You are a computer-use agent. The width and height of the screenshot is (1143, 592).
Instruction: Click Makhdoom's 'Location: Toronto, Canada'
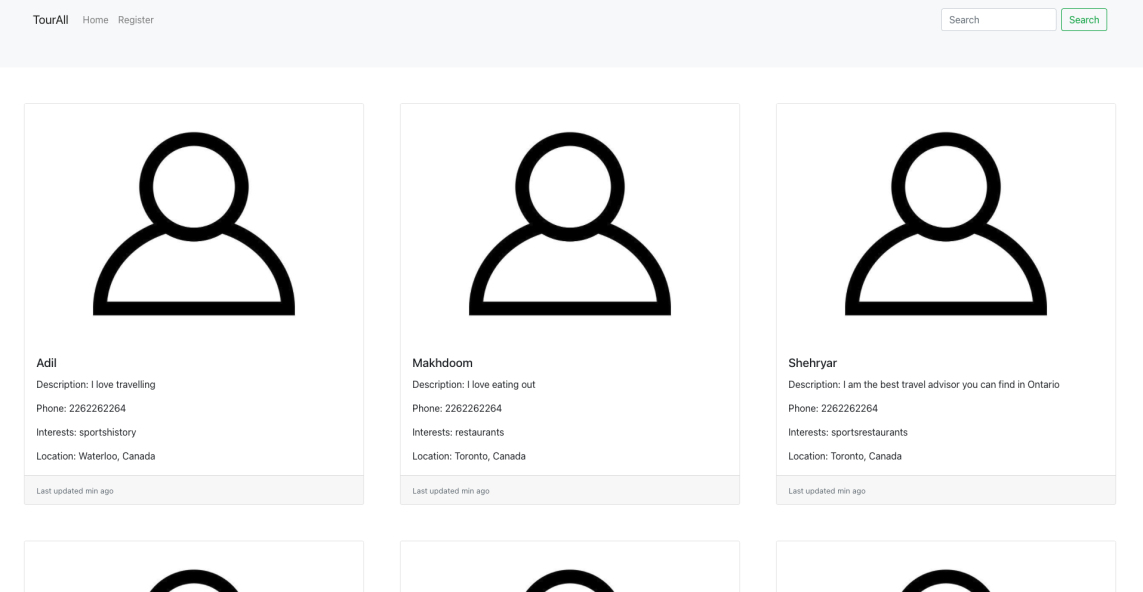(x=469, y=456)
